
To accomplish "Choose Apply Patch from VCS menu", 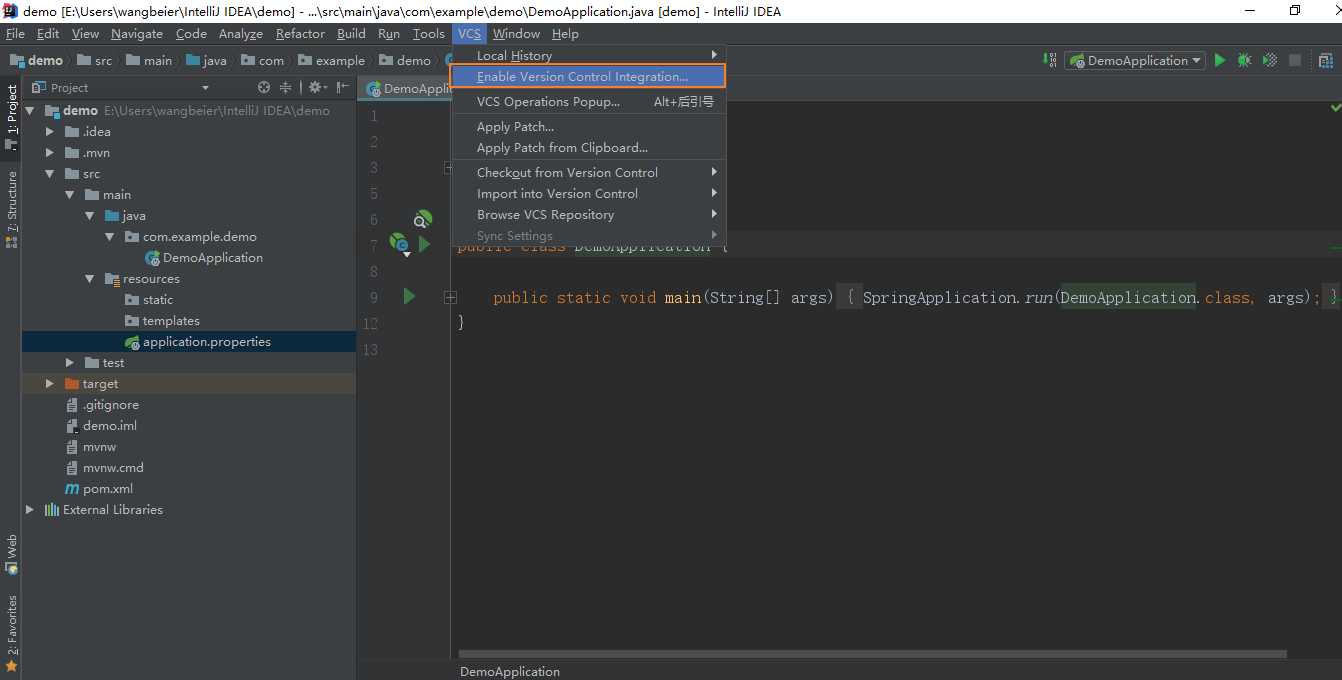I will [x=588, y=127].
